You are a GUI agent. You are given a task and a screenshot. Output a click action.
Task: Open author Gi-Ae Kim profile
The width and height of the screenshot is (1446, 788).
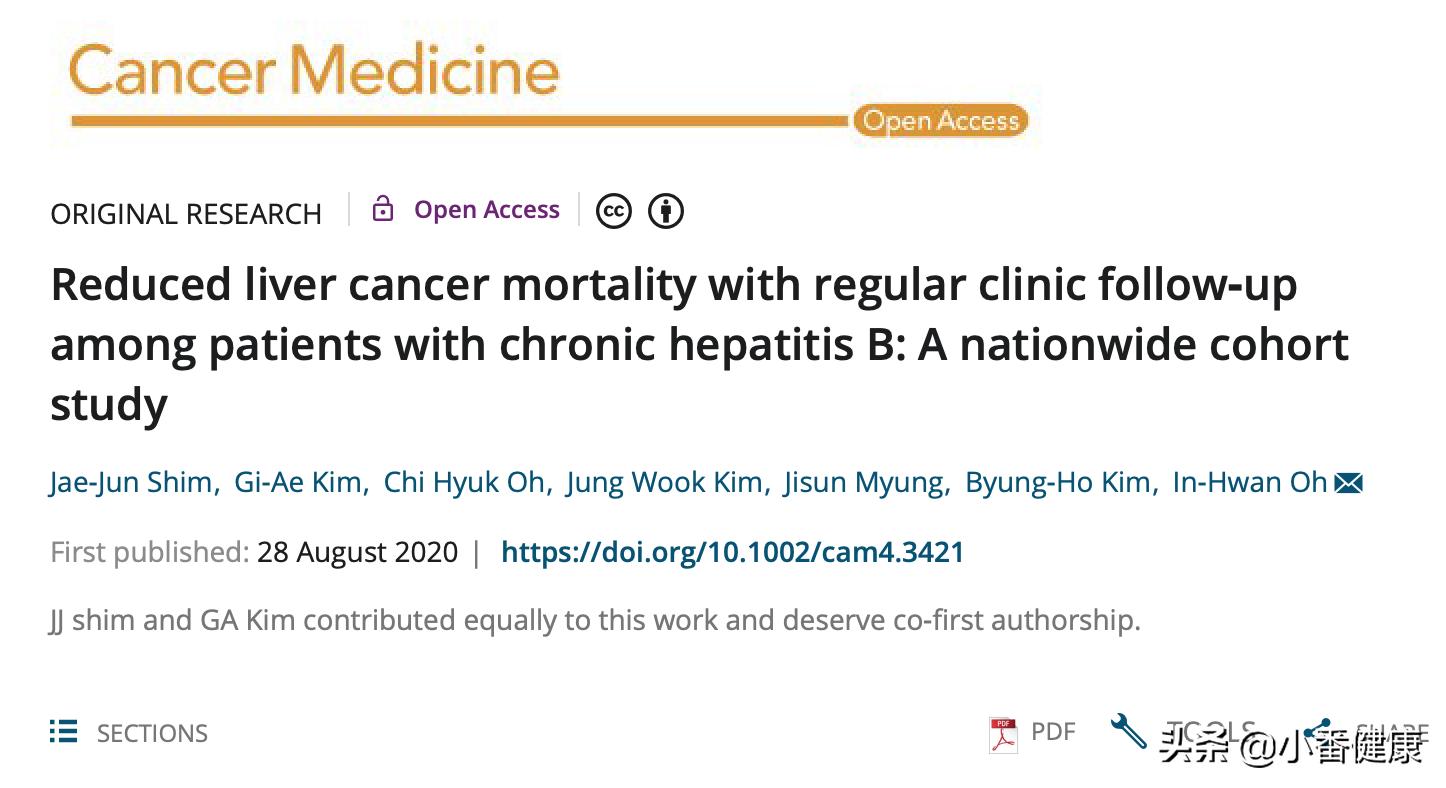pyautogui.click(x=297, y=482)
